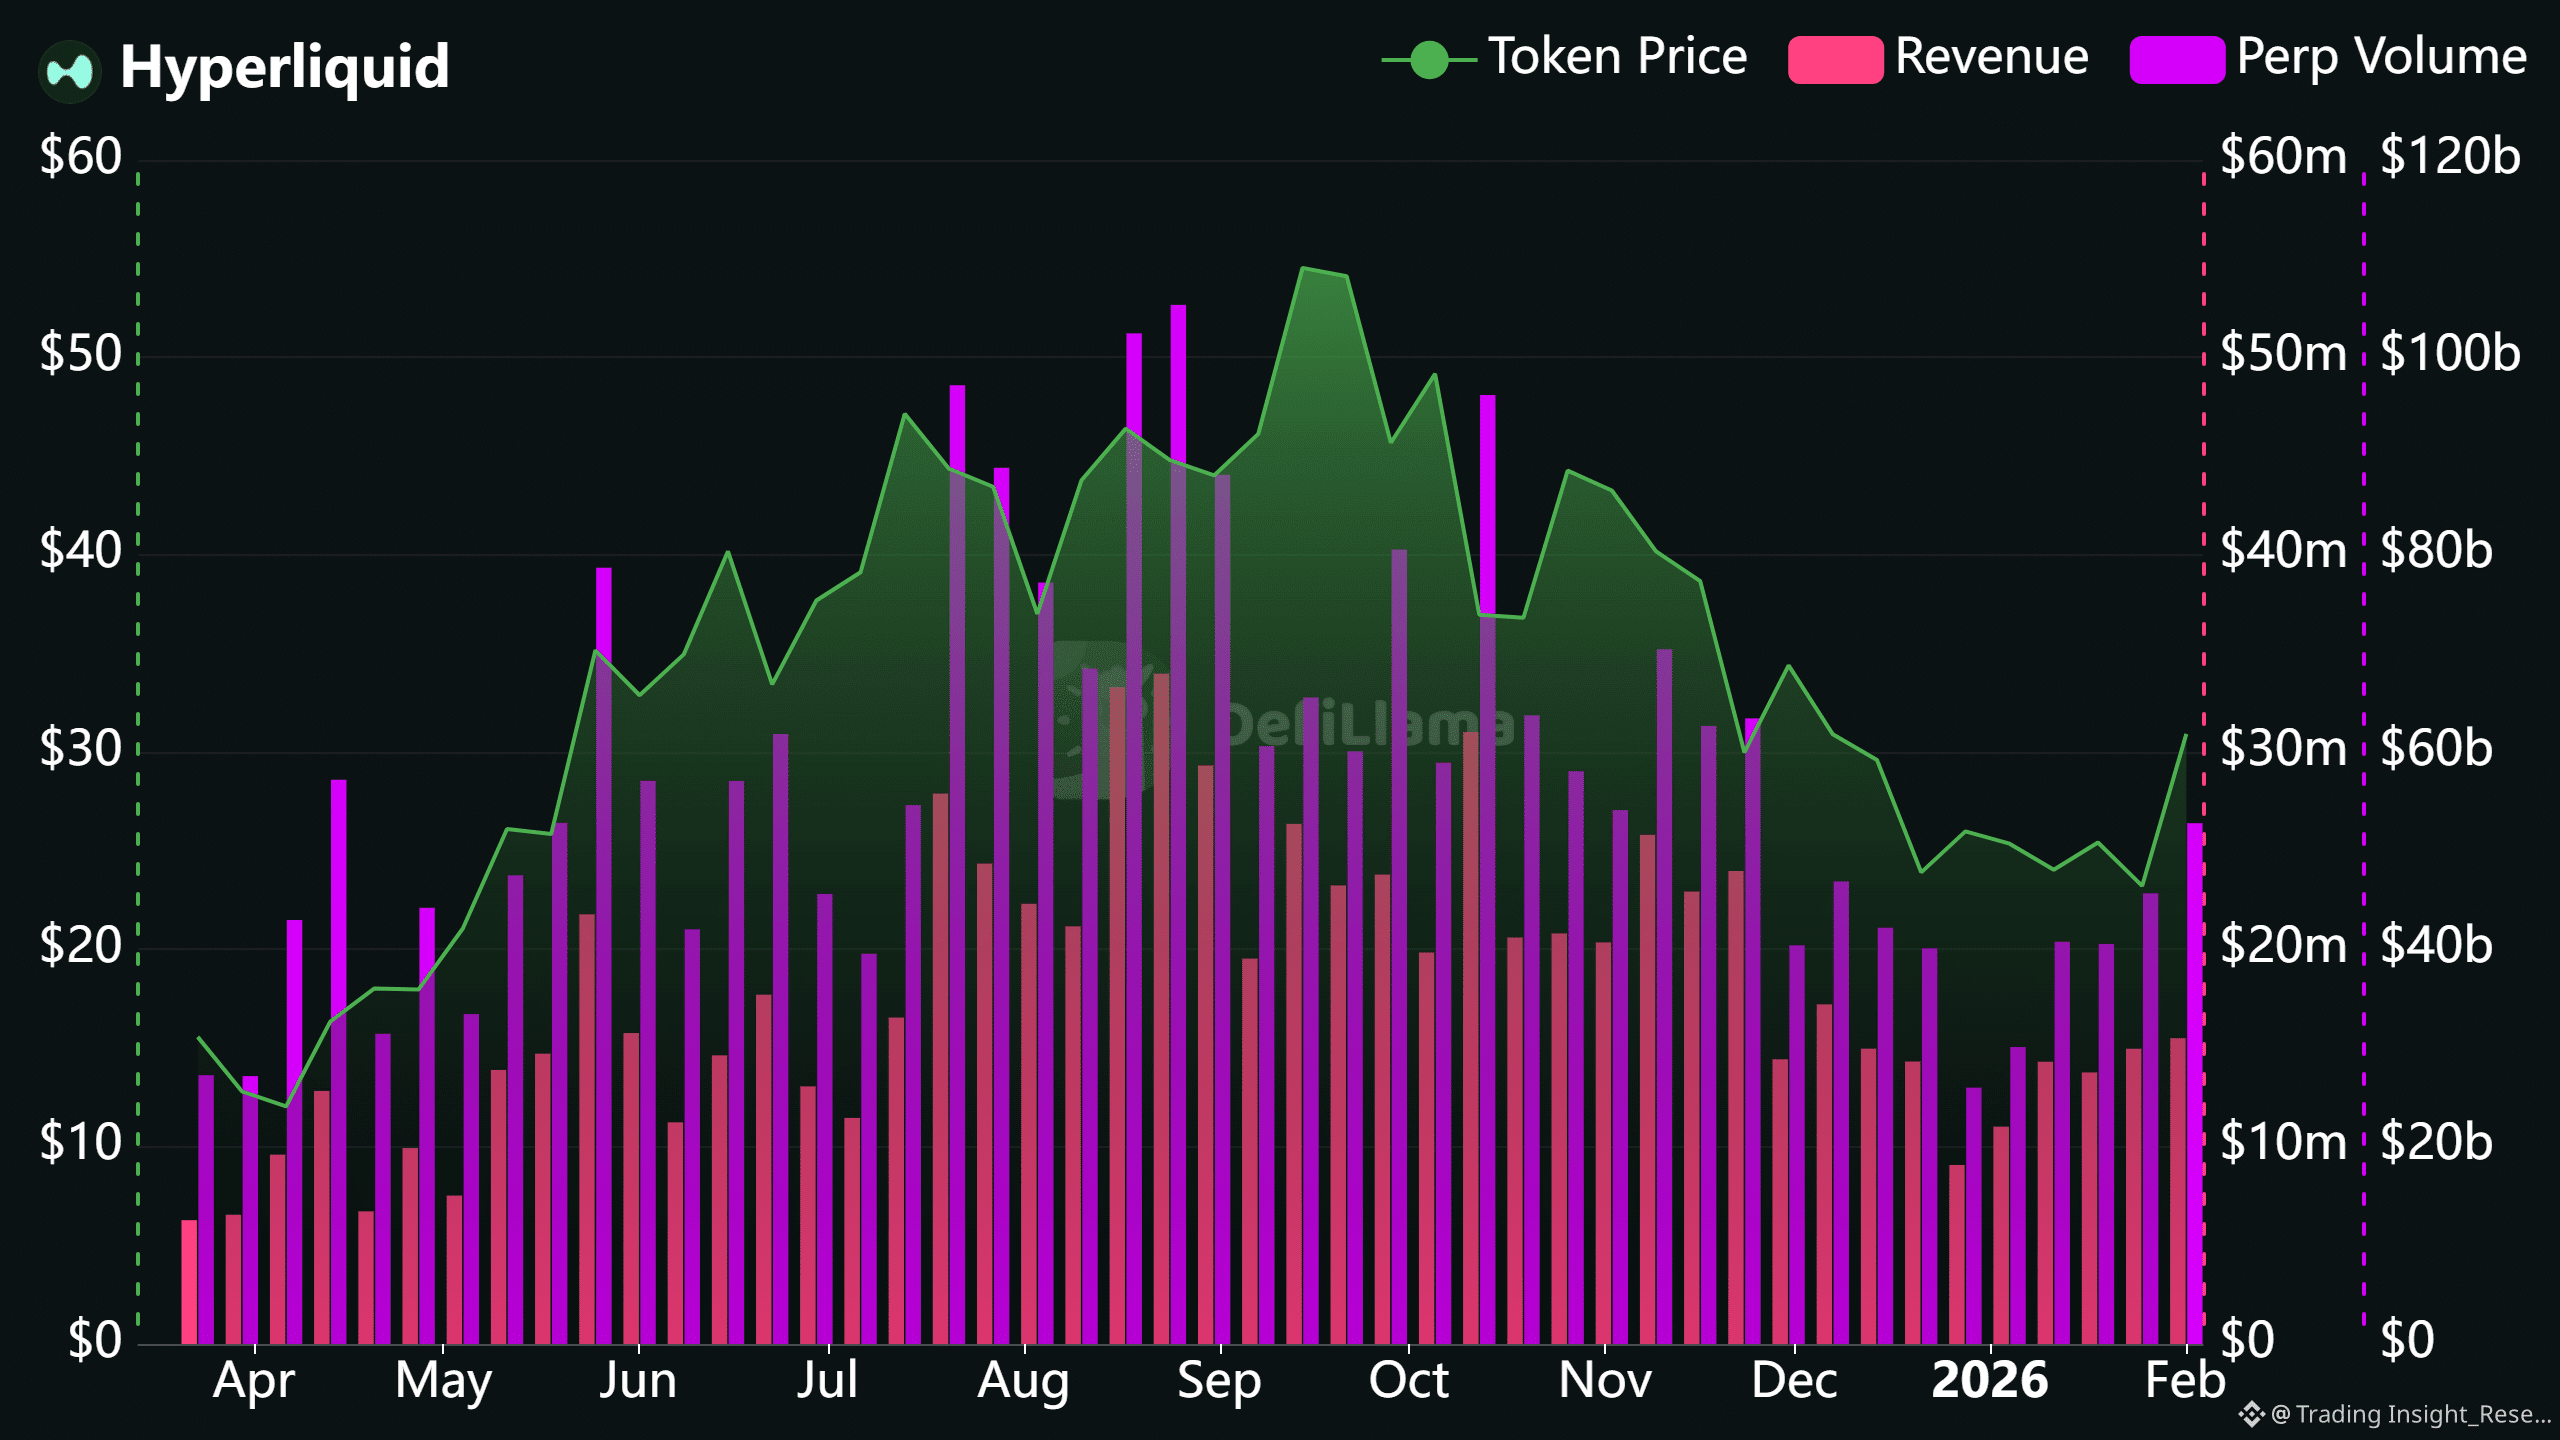Click the Hyperliquid chart title
2560x1440 pixels.
pos(284,67)
